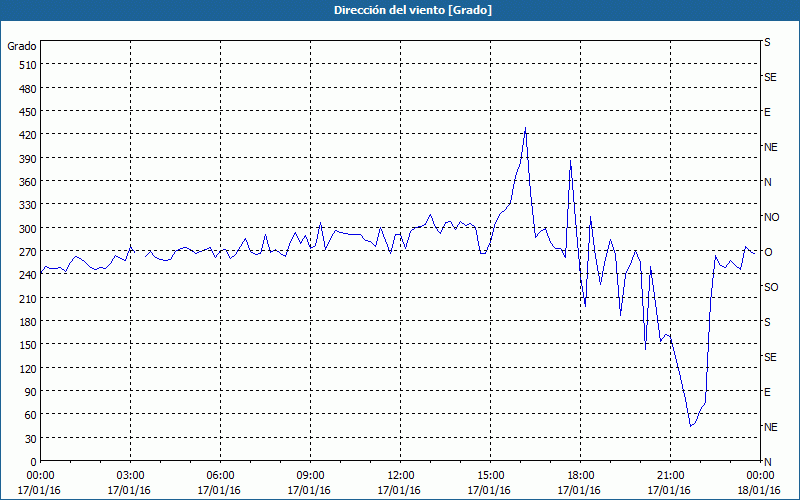800x500 pixels.
Task: Click the 'NO' compass label on right axis
Action: click(771, 217)
